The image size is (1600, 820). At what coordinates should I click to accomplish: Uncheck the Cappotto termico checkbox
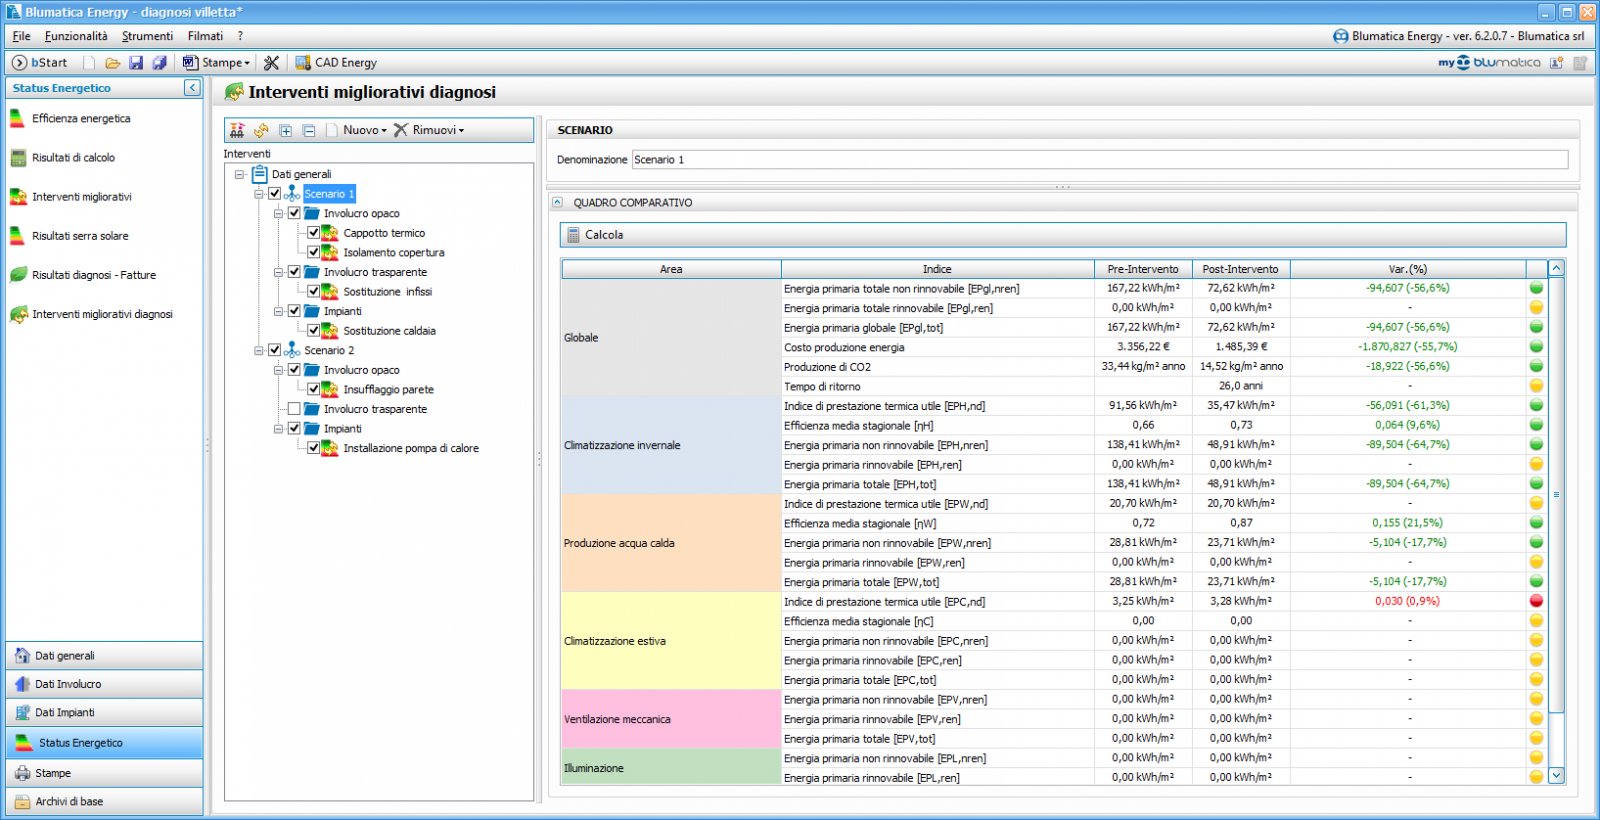pos(314,233)
